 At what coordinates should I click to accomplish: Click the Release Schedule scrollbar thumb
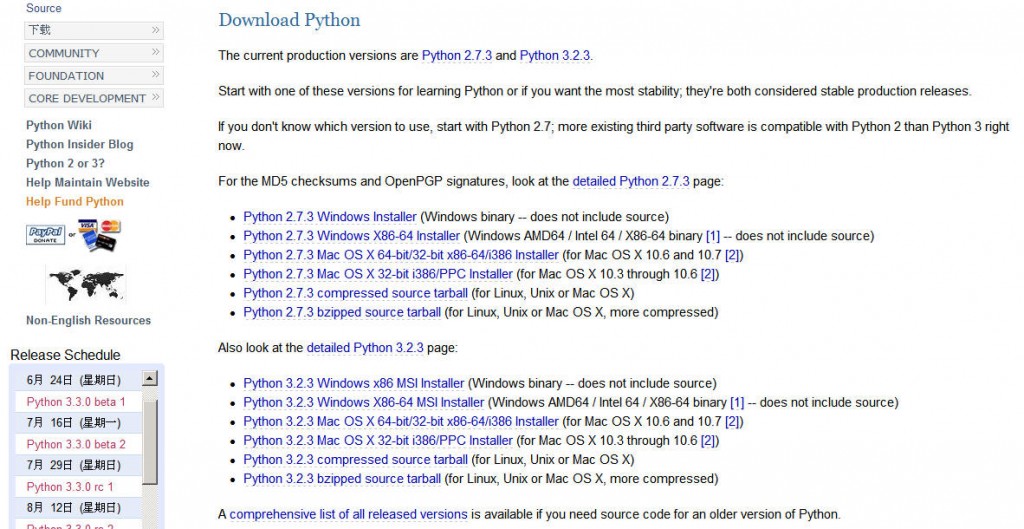[x=150, y=443]
